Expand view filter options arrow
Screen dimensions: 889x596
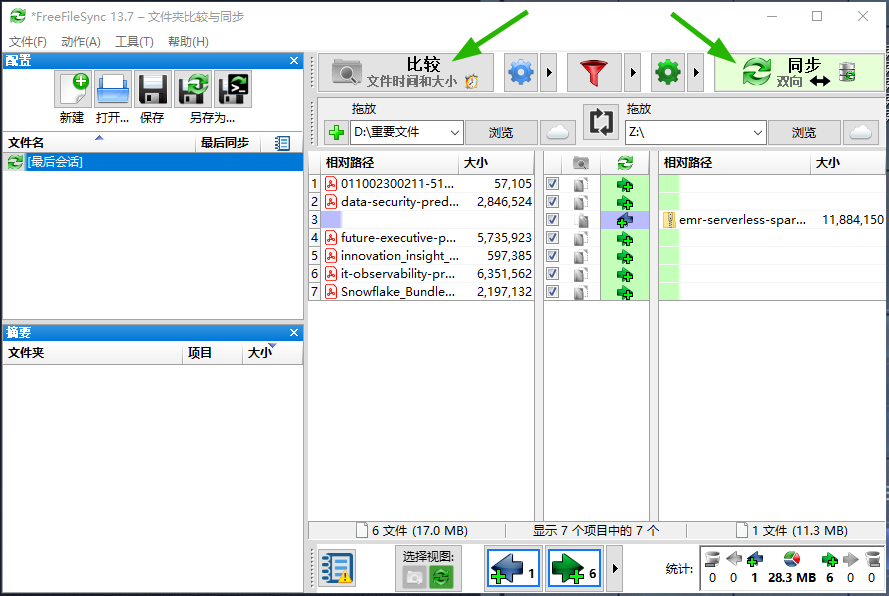(x=615, y=568)
